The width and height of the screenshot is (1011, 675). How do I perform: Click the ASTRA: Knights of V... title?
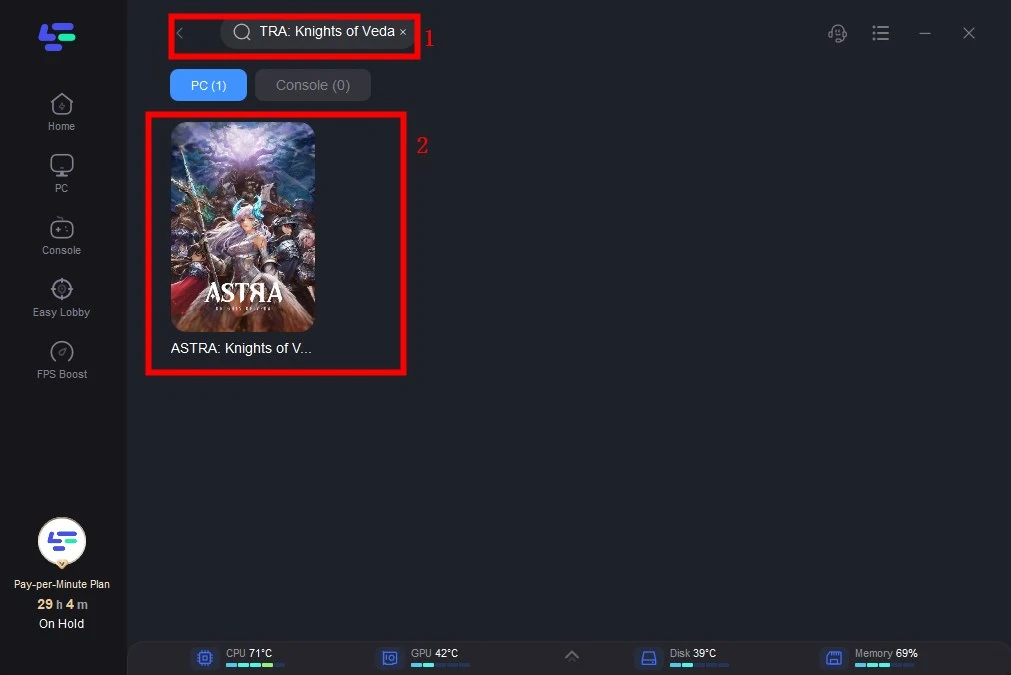click(242, 348)
